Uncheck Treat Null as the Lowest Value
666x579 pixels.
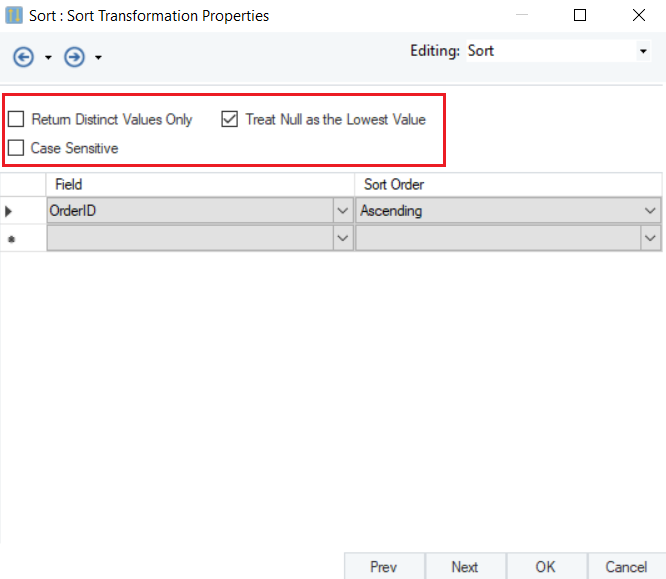pos(229,120)
